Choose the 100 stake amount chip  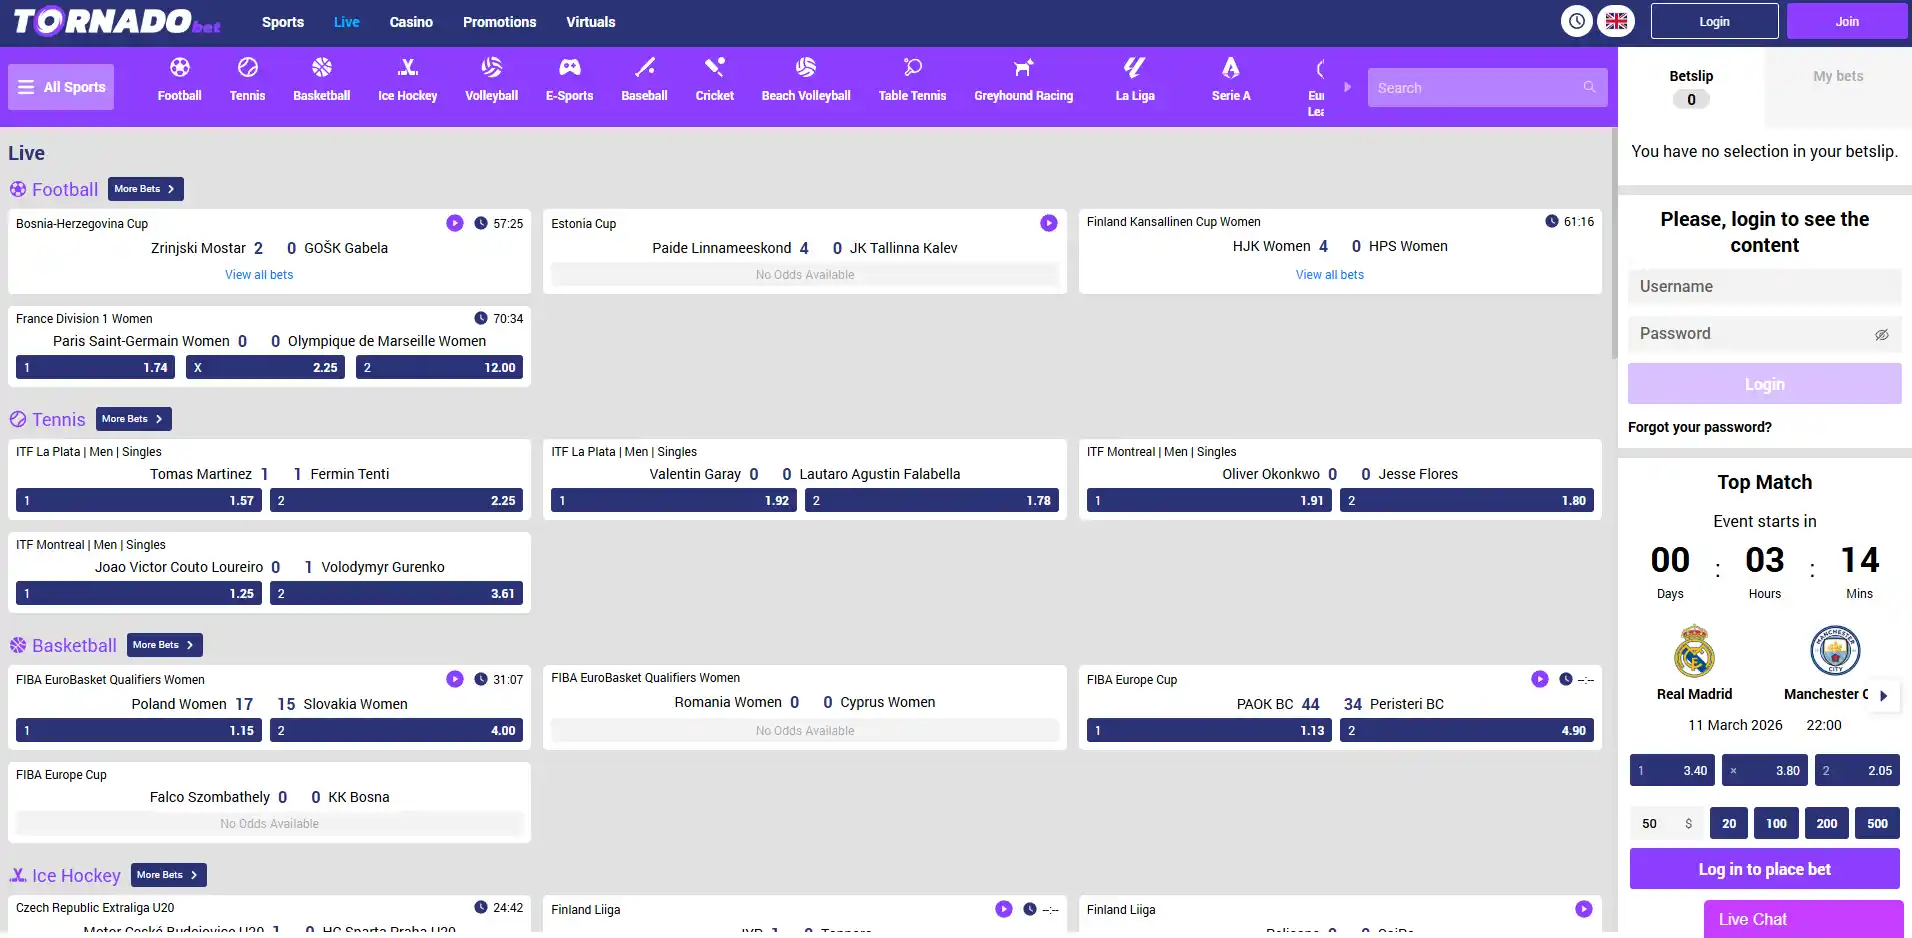[x=1776, y=824]
